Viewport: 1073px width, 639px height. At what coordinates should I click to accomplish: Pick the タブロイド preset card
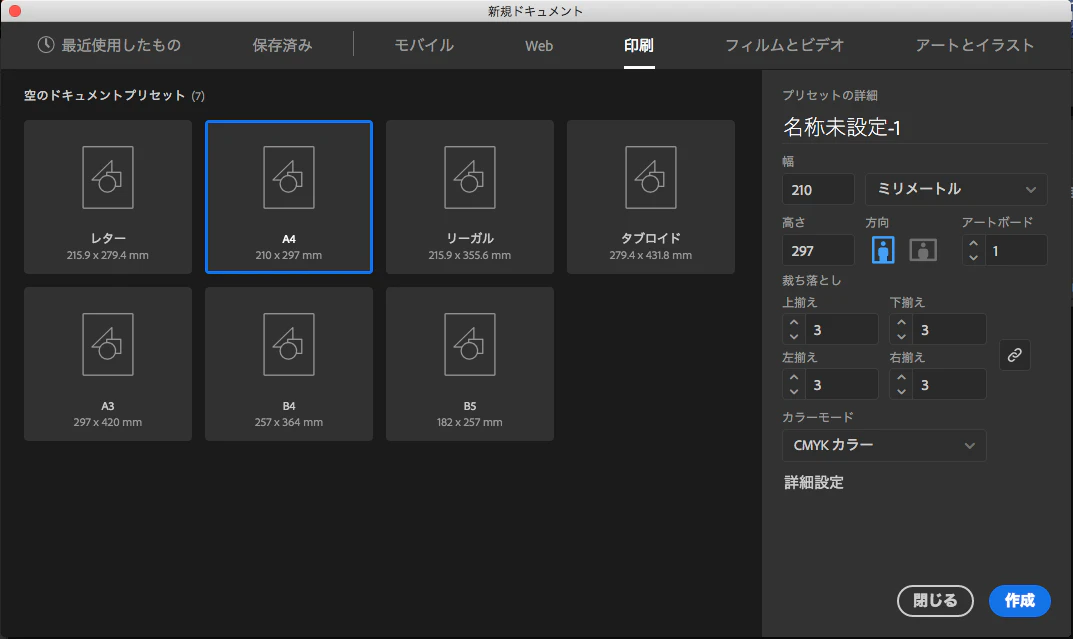point(651,197)
